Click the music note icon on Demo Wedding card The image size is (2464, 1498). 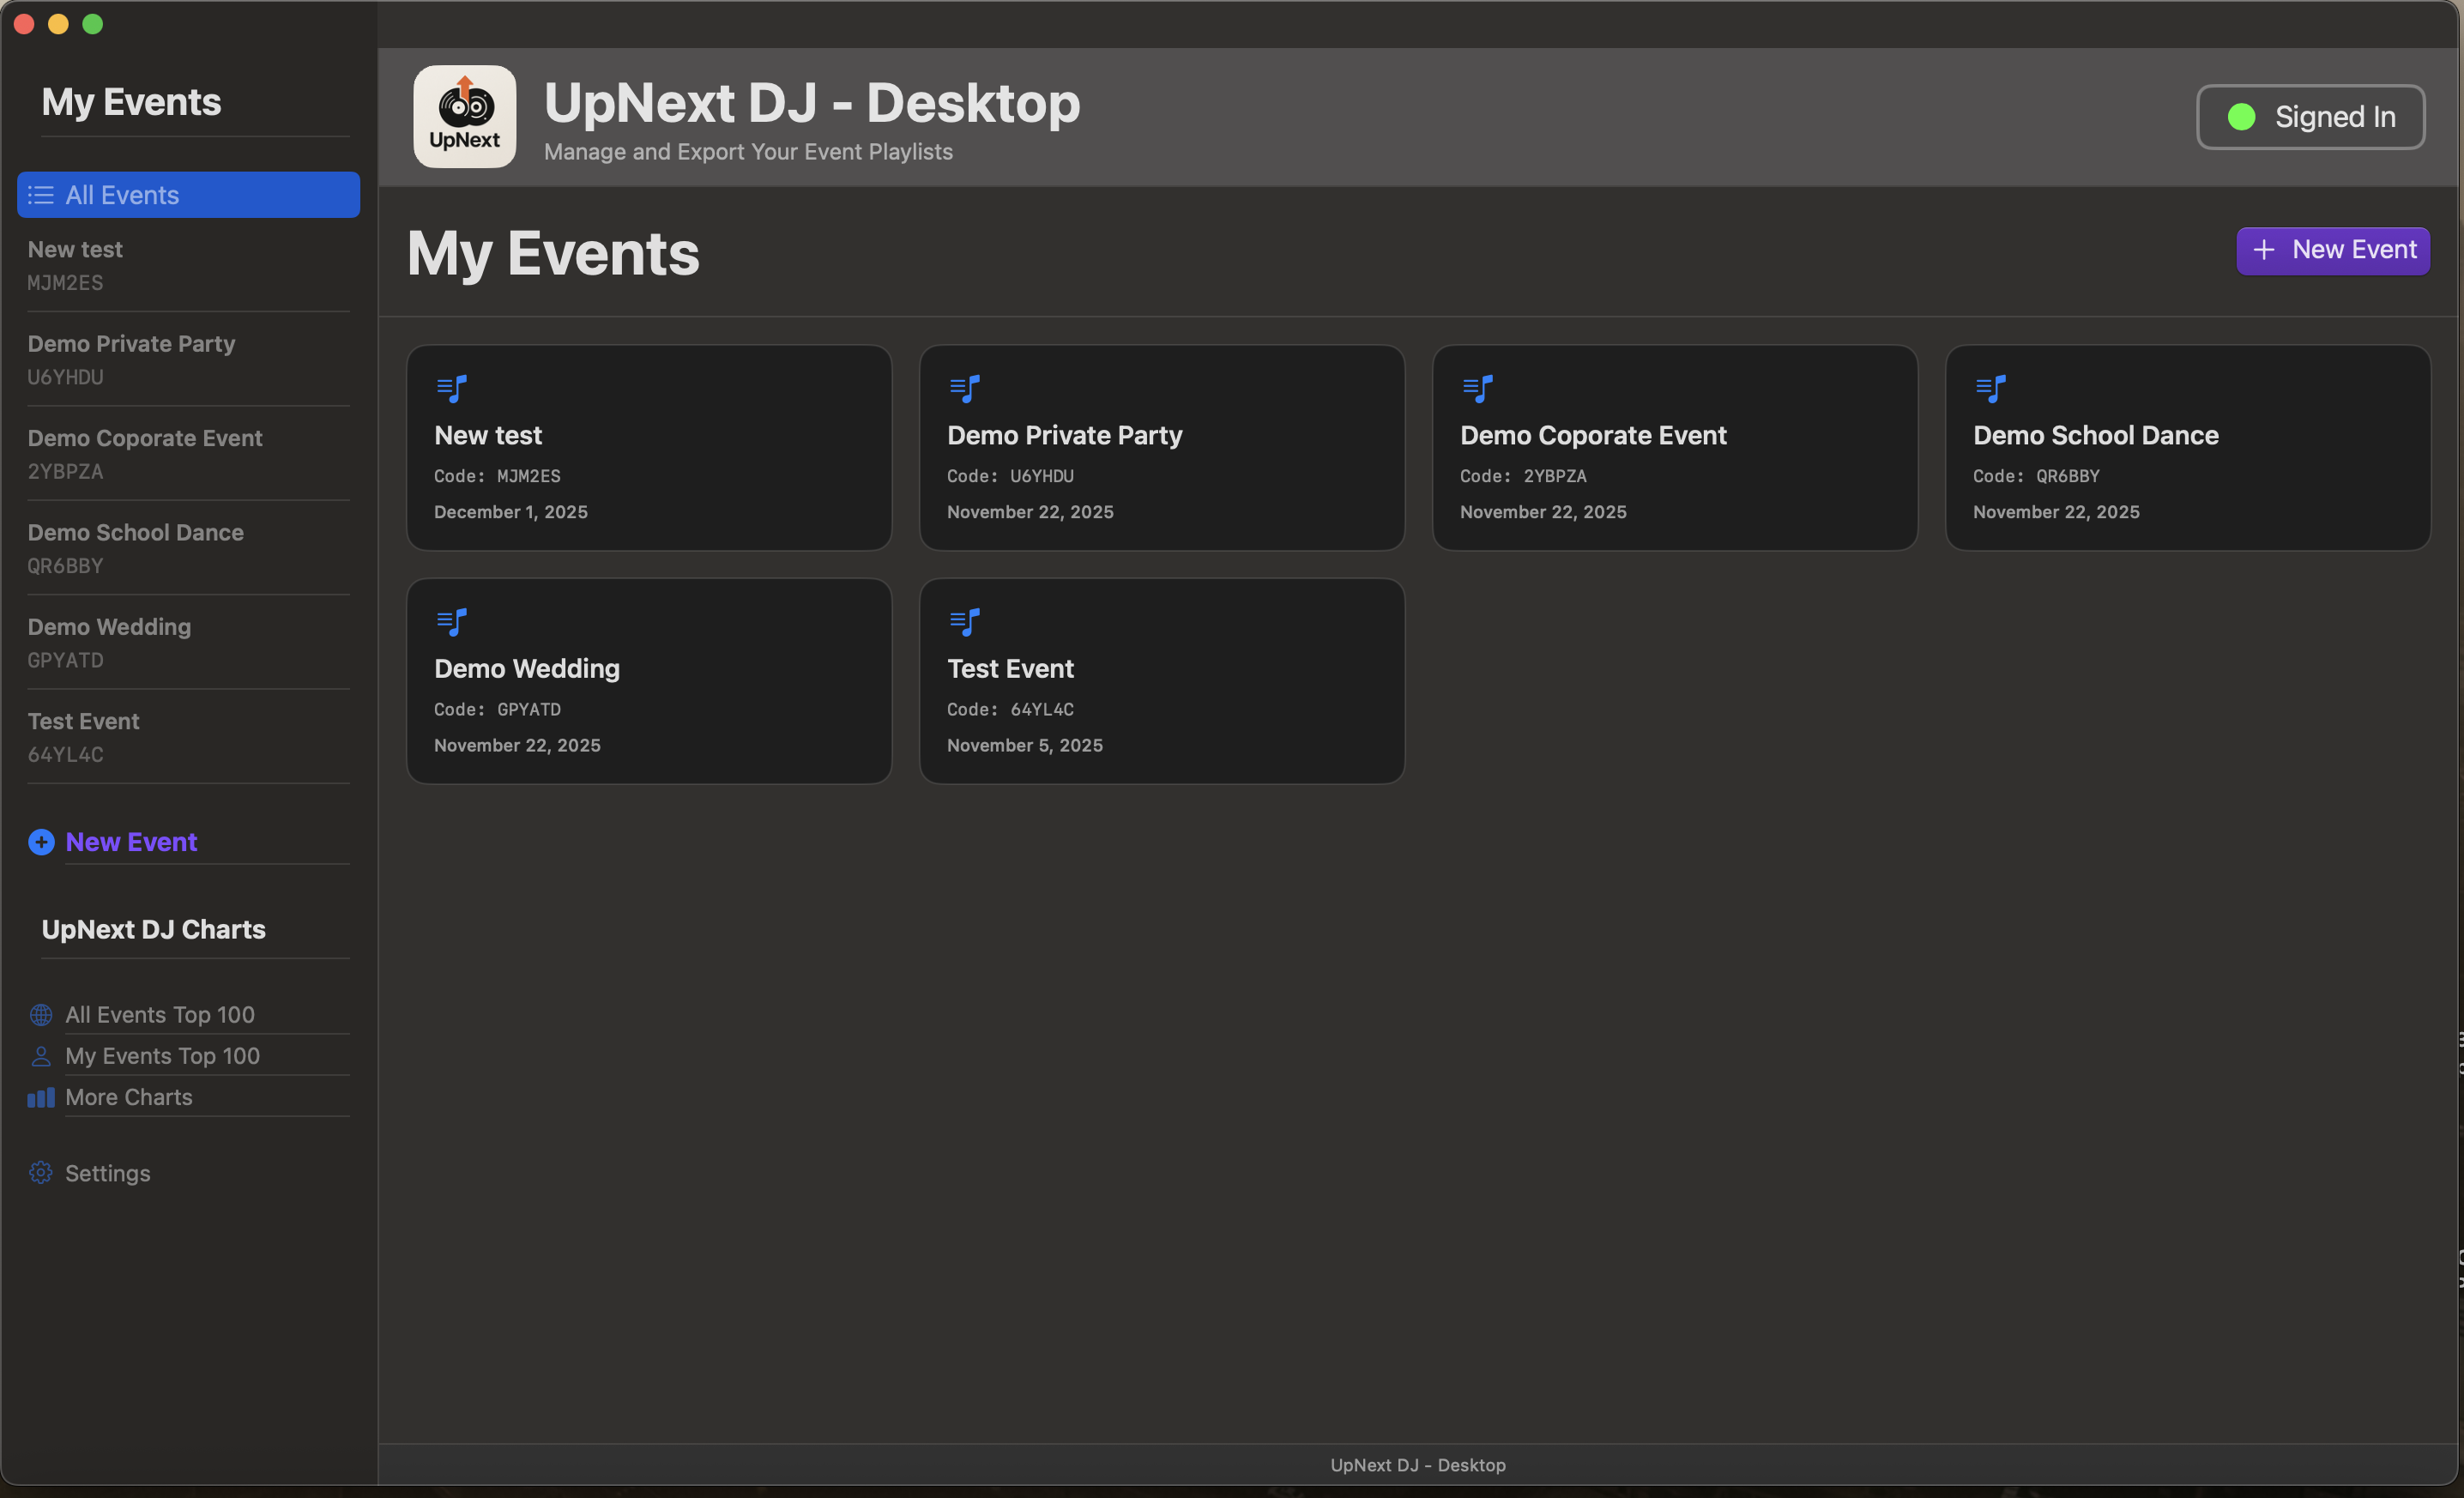point(453,620)
